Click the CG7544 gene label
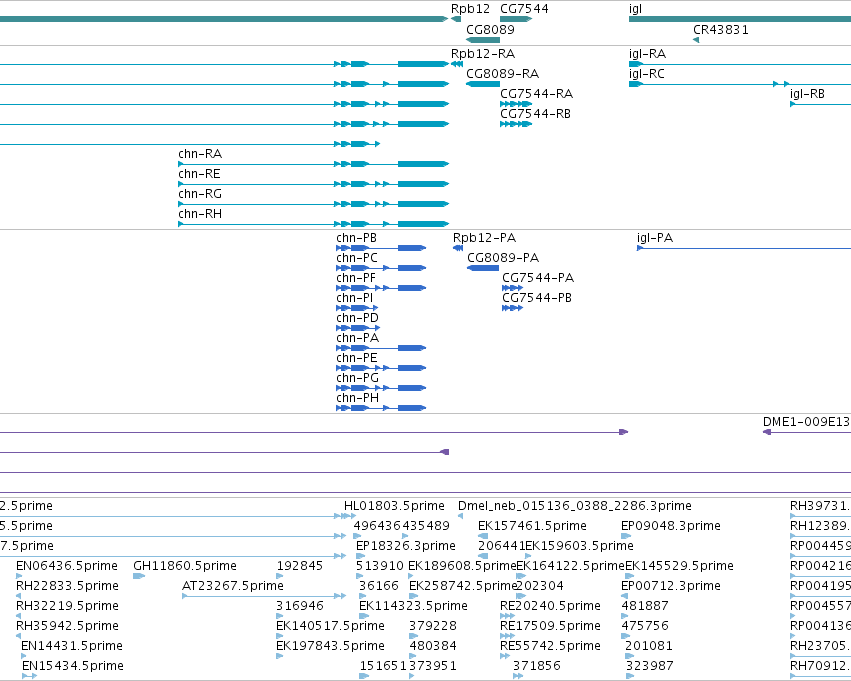The height and width of the screenshot is (681, 851). coord(524,9)
